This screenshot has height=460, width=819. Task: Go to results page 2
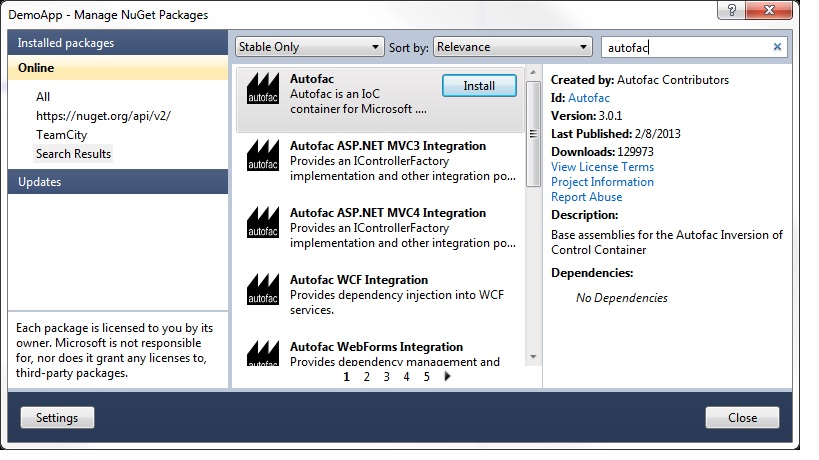click(x=367, y=376)
